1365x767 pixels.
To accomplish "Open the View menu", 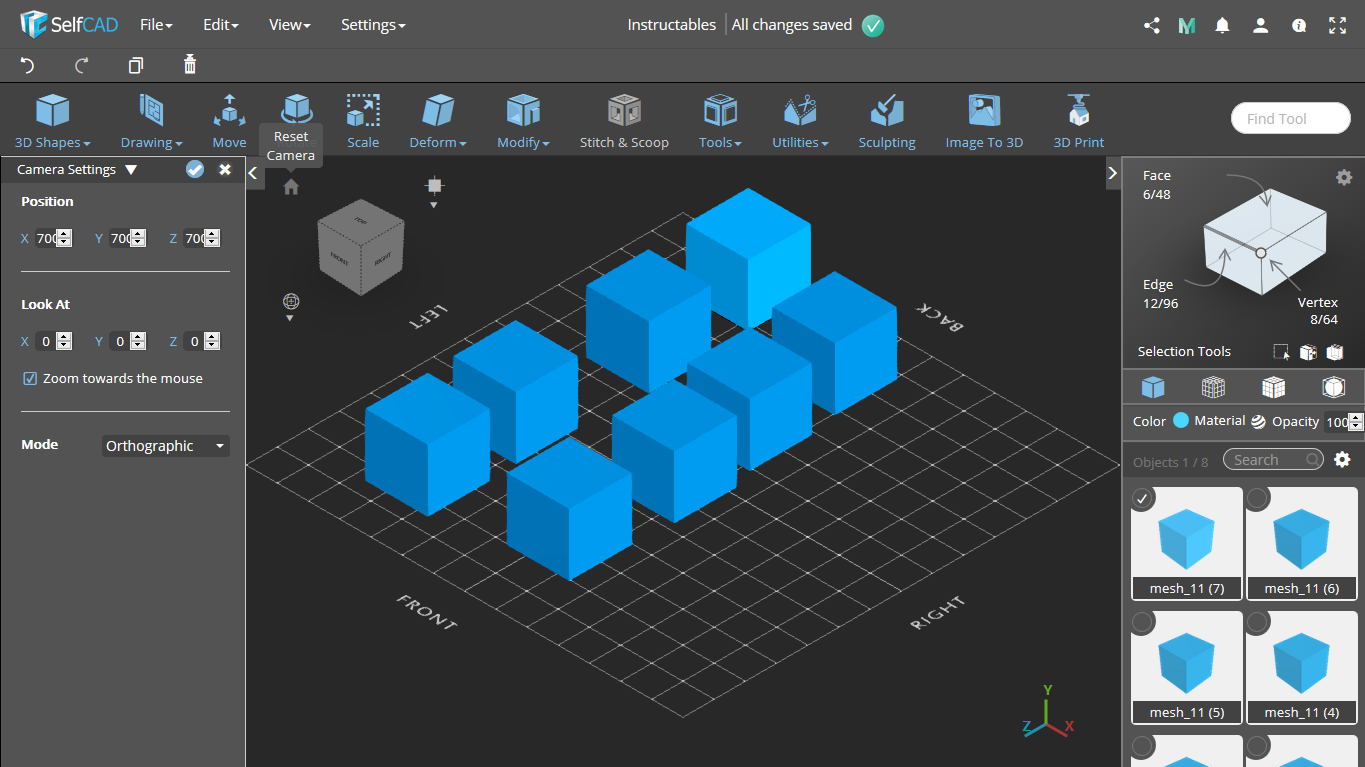I will (x=289, y=25).
